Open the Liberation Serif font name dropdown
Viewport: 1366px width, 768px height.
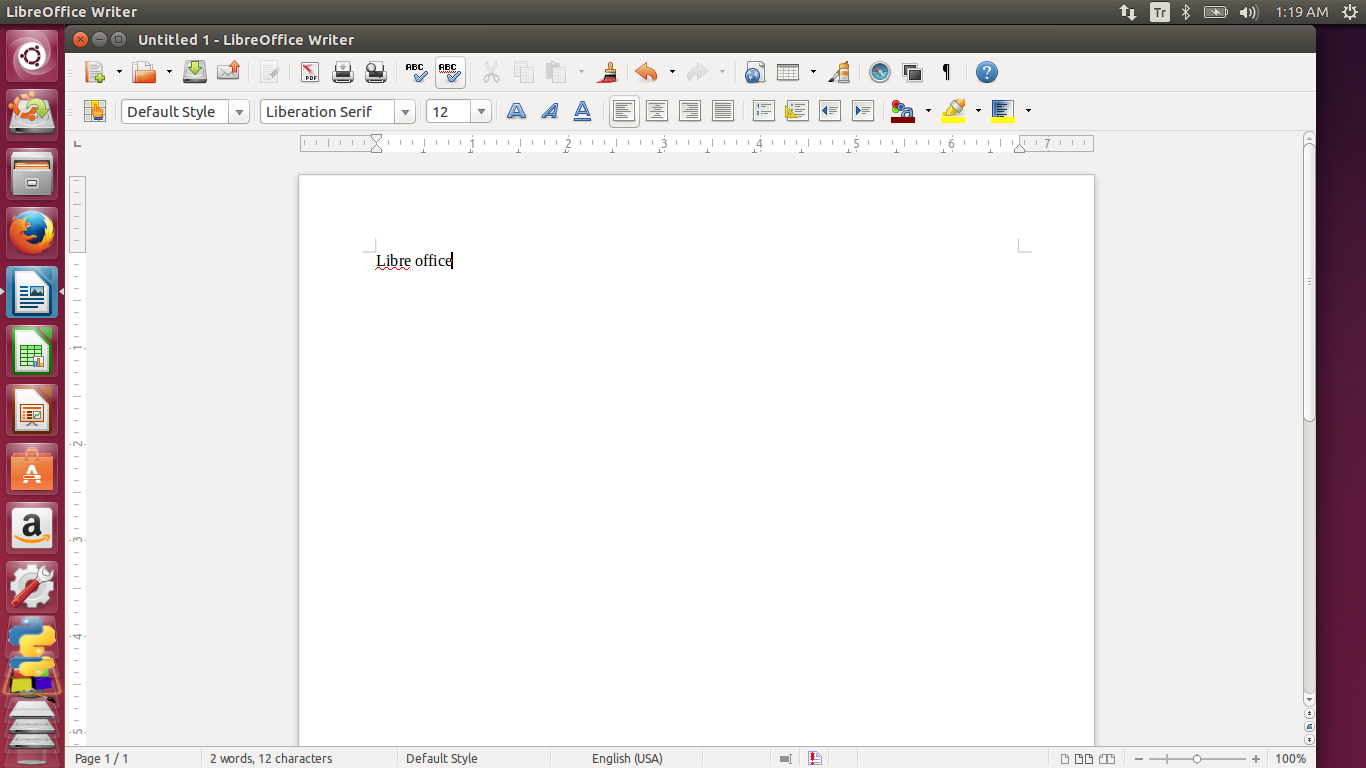[x=406, y=111]
